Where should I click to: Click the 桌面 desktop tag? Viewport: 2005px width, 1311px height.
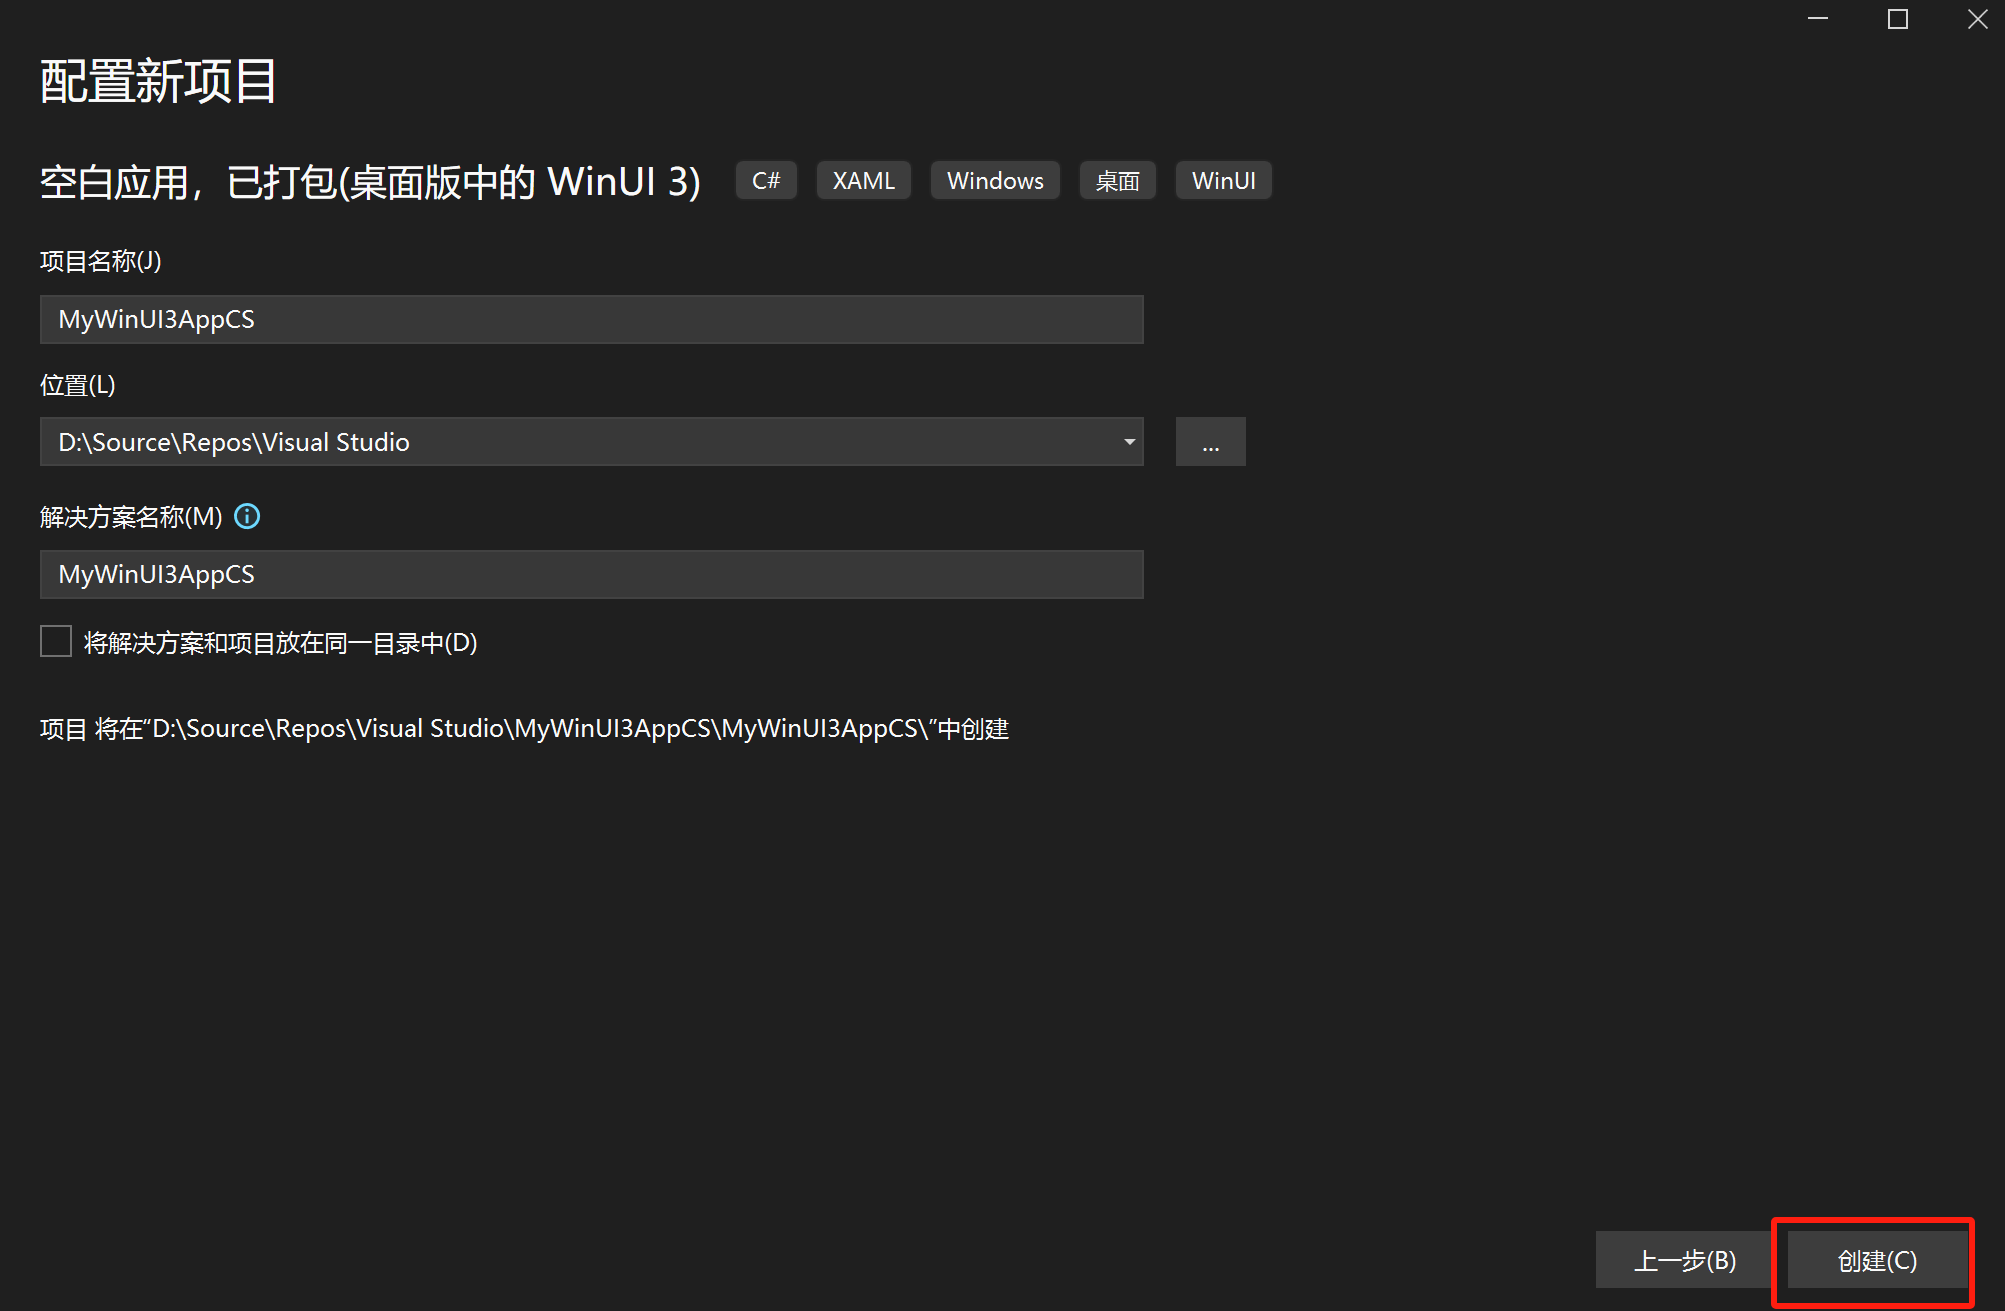[x=1117, y=181]
